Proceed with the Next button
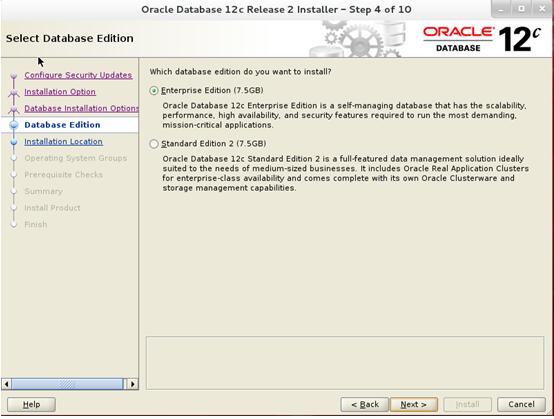The height and width of the screenshot is (419, 554). 414,405
